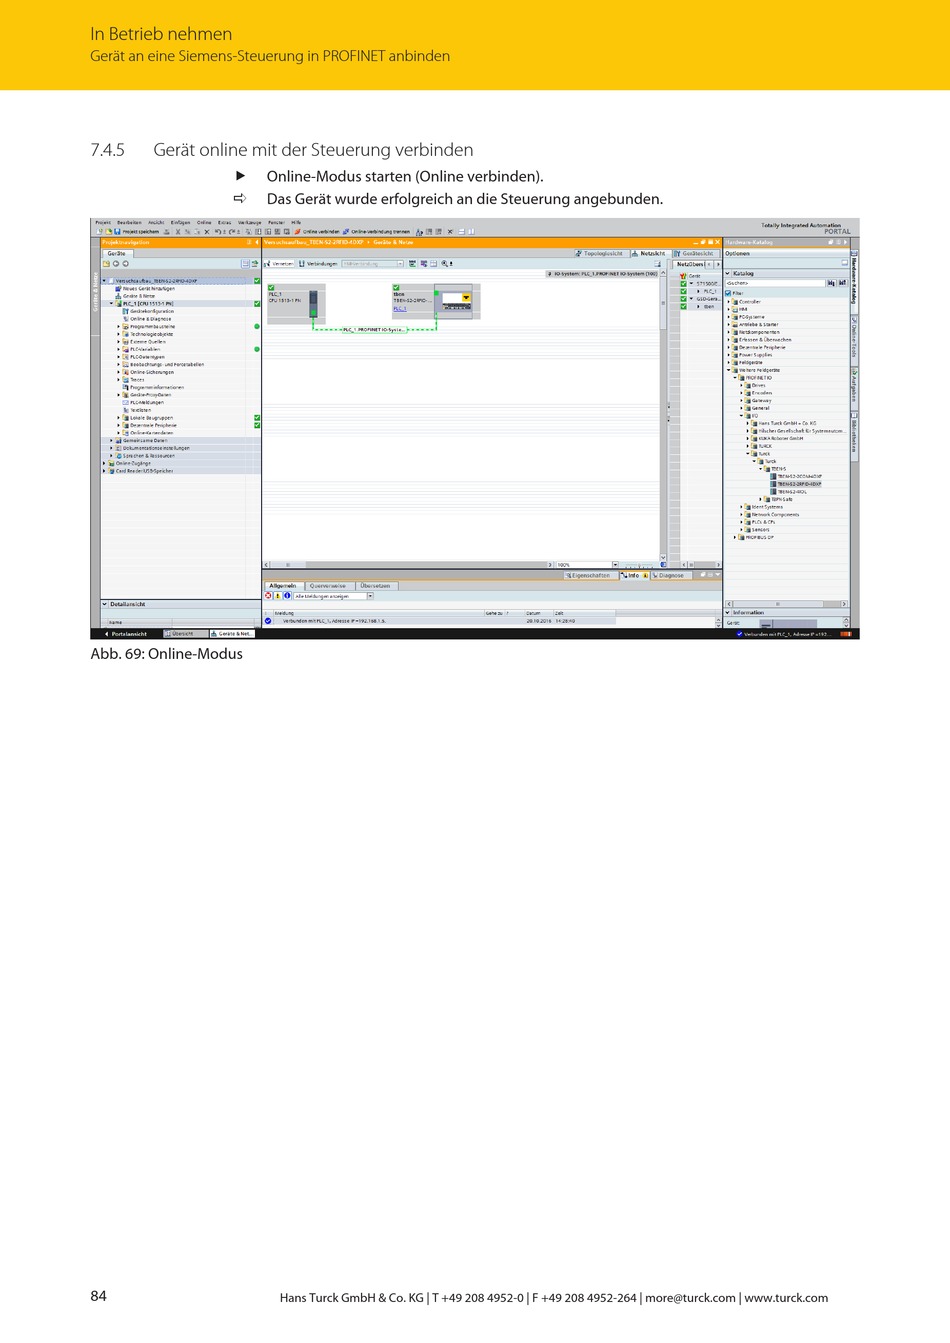This screenshot has width=950, height=1343.
Task: Click the Vernetzen button
Action: (280, 264)
